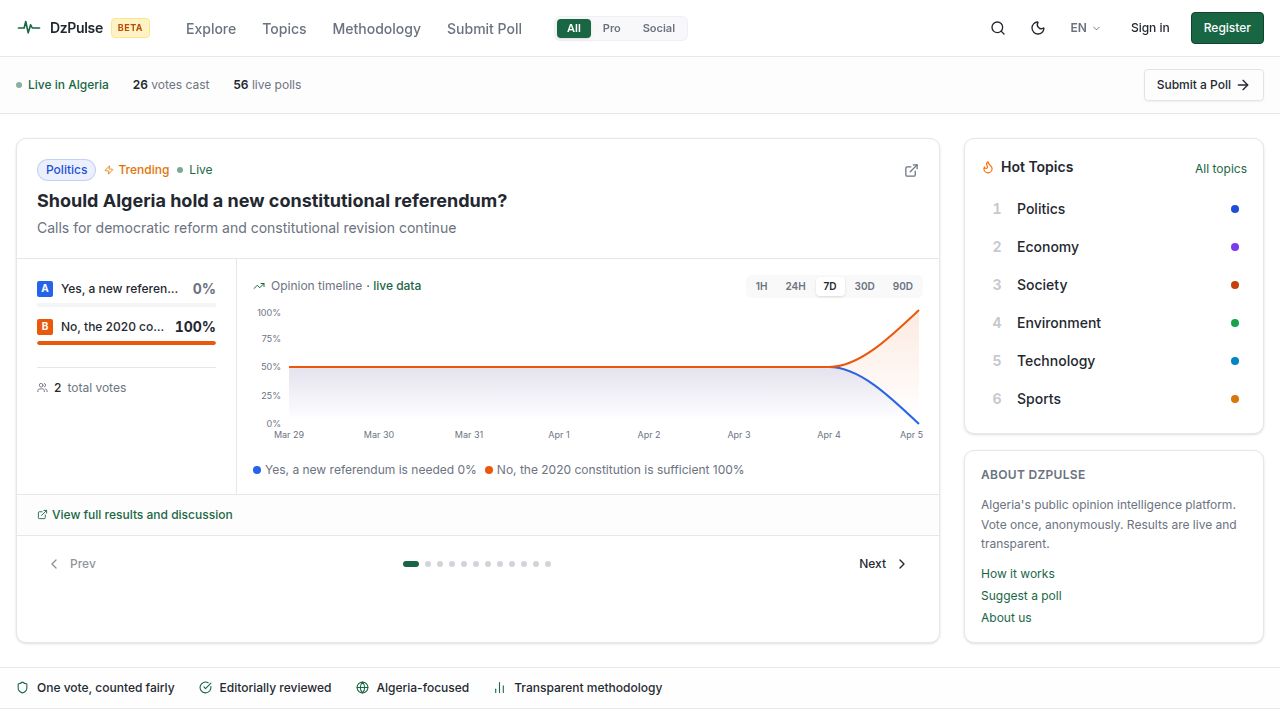Go to previous poll with Prev chevron
The width and height of the screenshot is (1280, 720).
point(55,564)
